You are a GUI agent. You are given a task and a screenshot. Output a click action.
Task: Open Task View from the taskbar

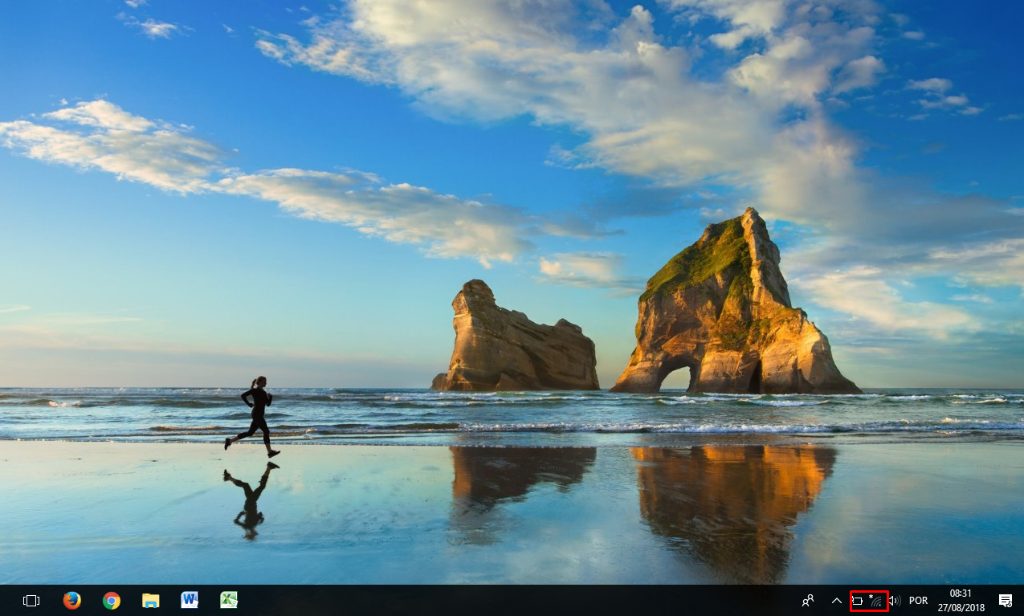[x=31, y=600]
